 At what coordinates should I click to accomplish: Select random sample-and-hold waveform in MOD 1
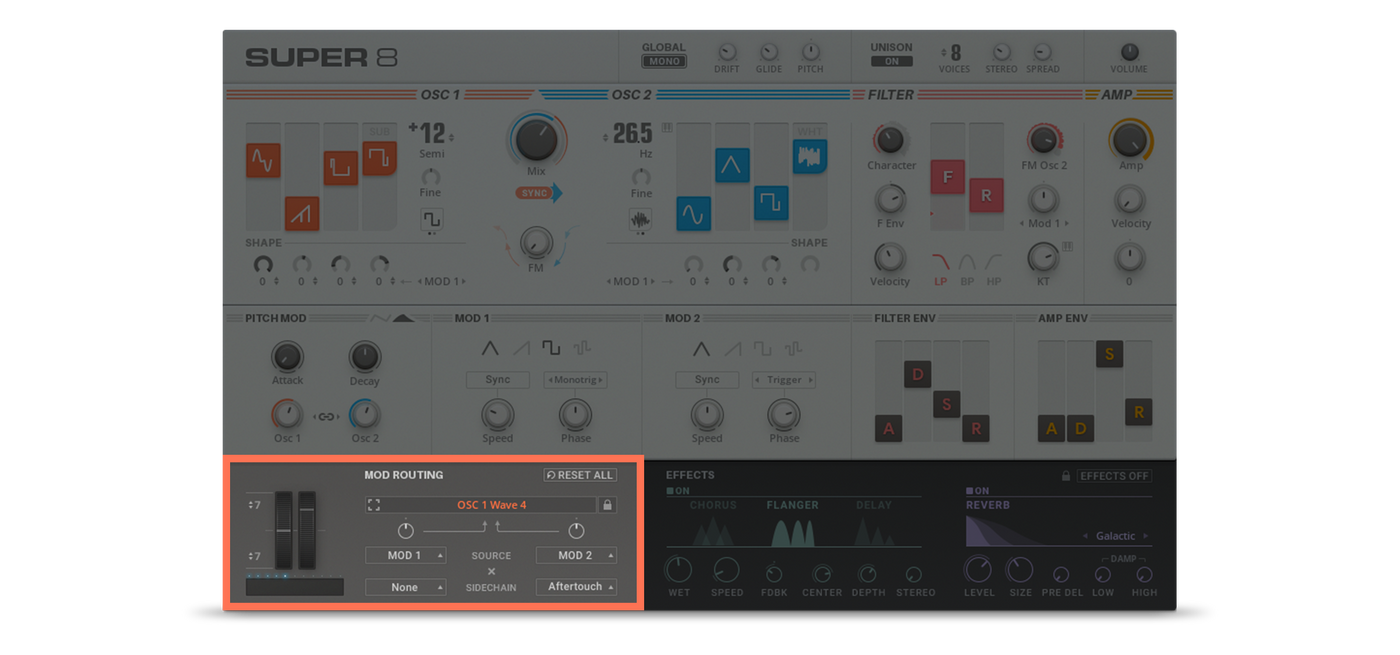coord(582,349)
